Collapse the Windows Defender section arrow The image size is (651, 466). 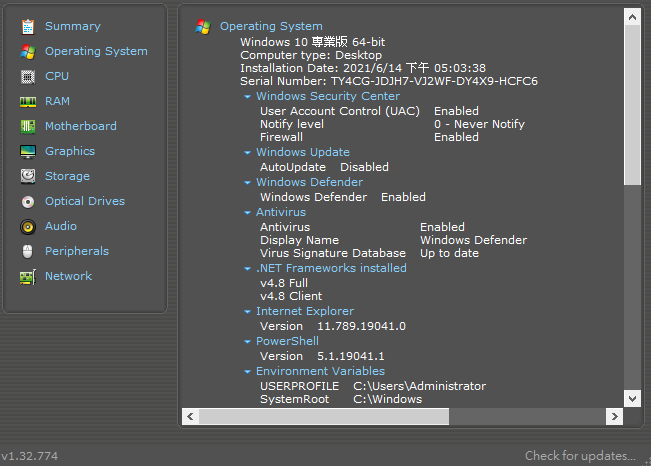[x=247, y=183]
